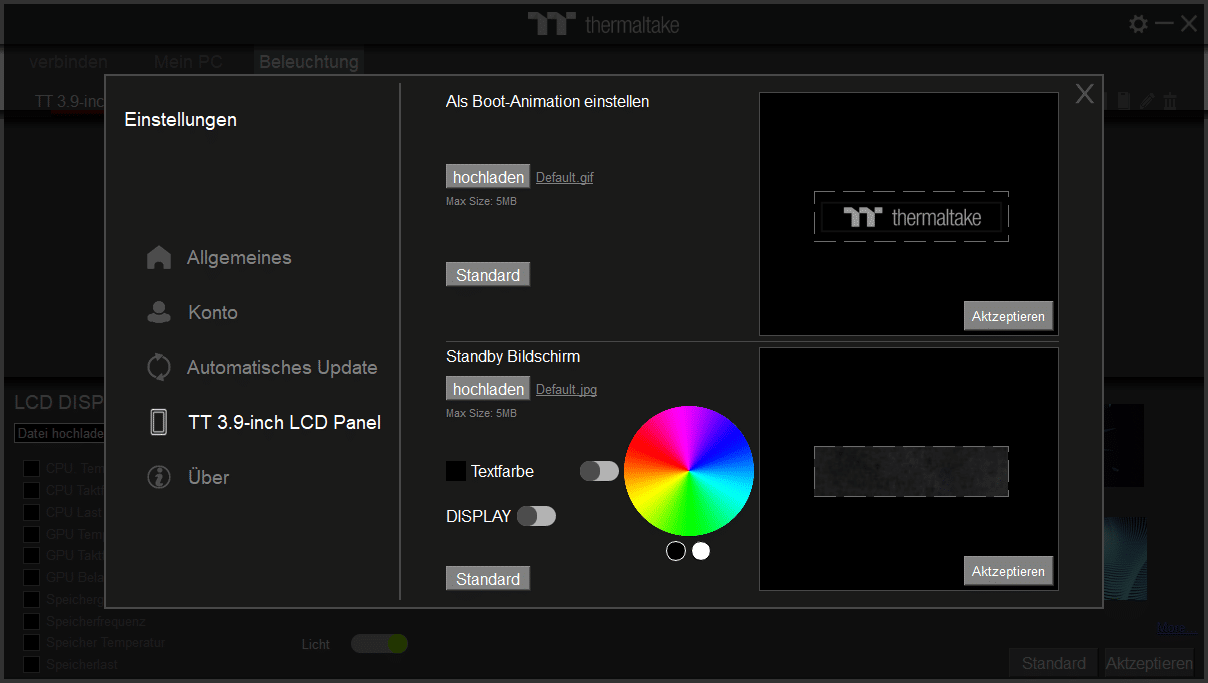The image size is (1208, 683).
Task: Click the Über info icon
Action: point(158,477)
